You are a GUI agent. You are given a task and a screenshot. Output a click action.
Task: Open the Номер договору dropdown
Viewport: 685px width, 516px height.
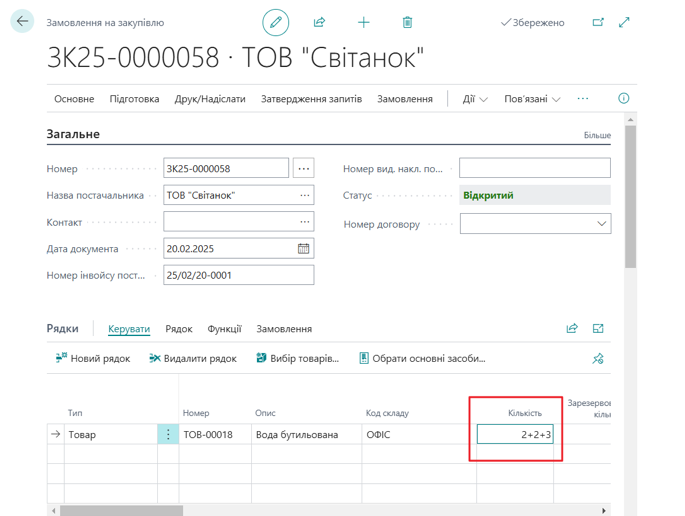coord(602,224)
